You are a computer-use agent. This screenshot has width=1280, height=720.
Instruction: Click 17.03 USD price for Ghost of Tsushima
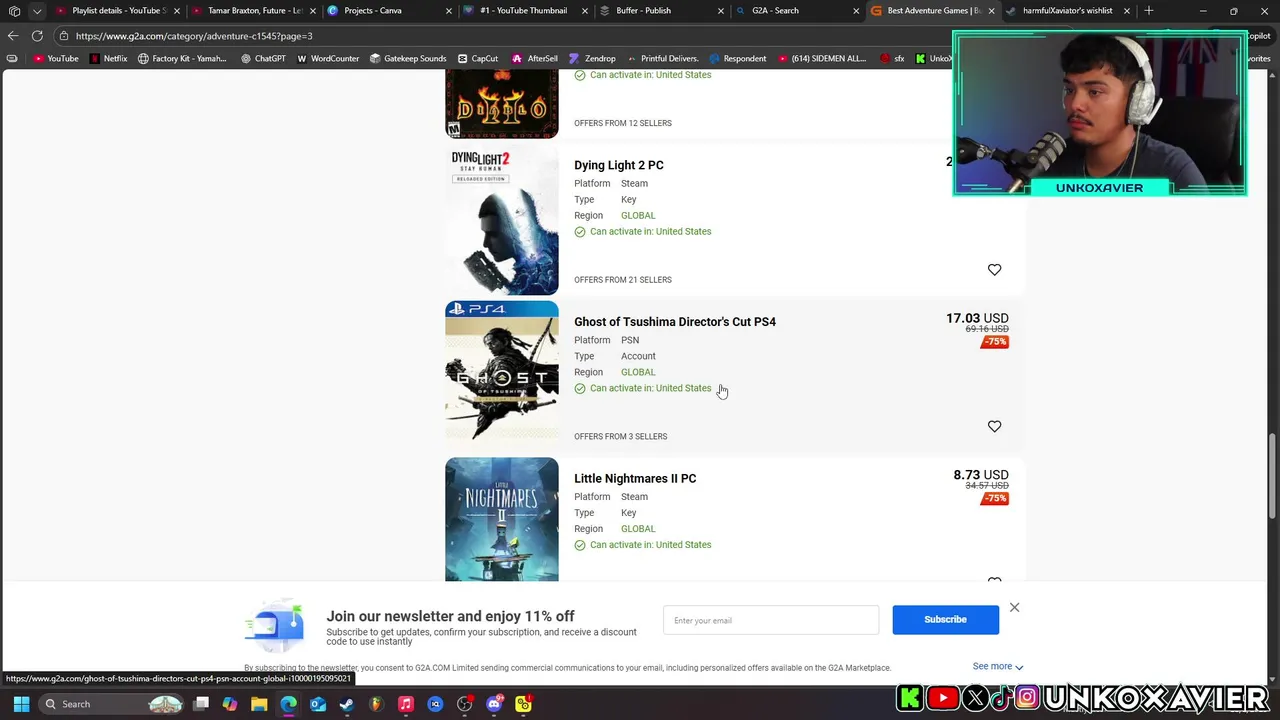pos(977,318)
